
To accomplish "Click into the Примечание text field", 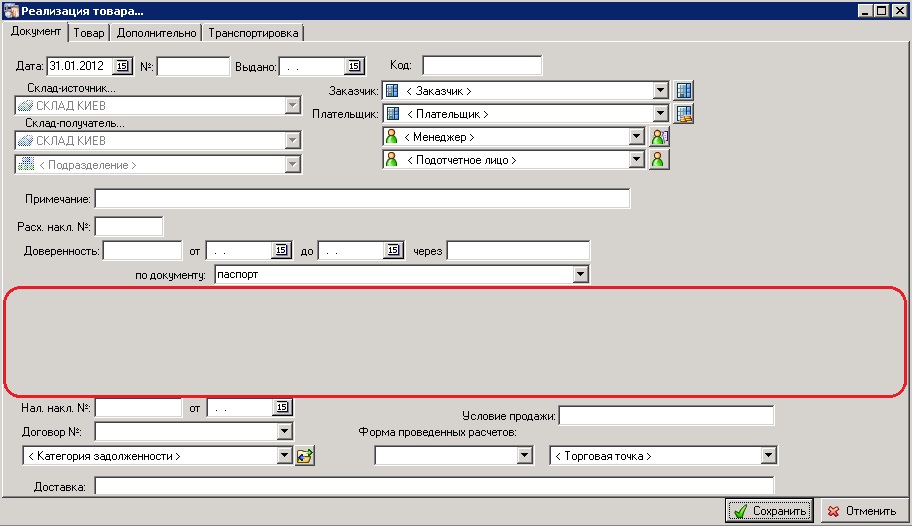I will point(362,199).
